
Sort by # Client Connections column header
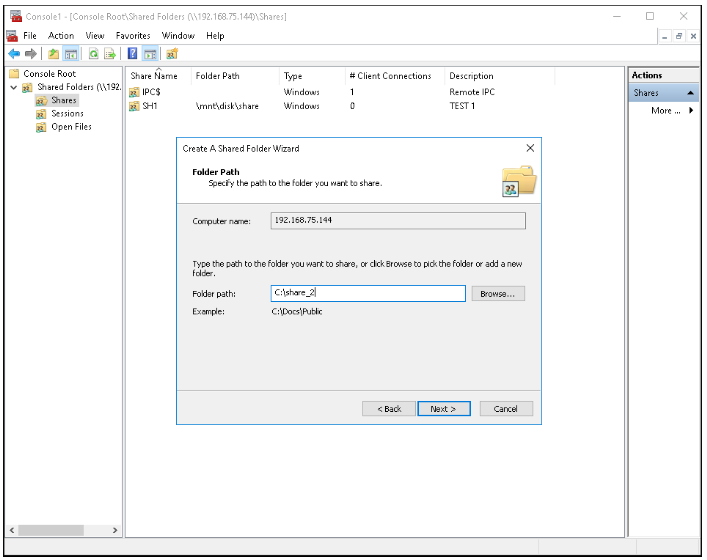390,76
